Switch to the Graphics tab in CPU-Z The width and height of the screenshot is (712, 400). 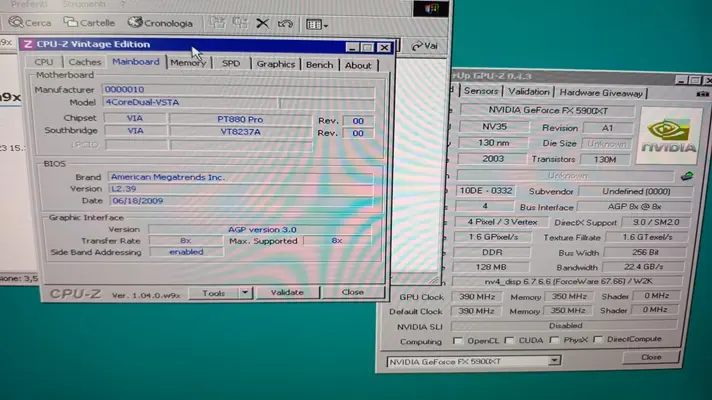[276, 64]
